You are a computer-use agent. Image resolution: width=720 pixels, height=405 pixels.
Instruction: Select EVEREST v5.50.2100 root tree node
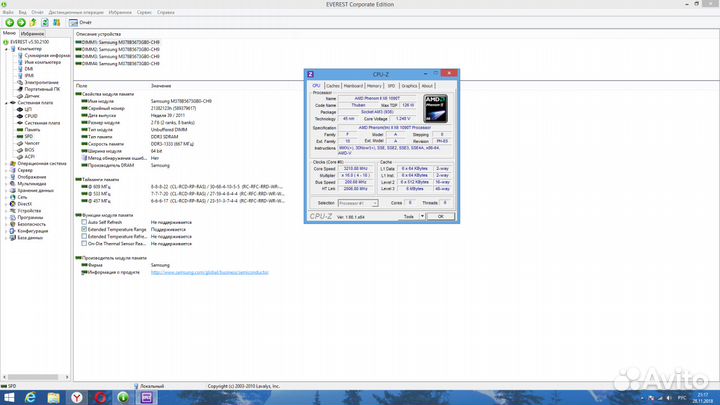29,42
